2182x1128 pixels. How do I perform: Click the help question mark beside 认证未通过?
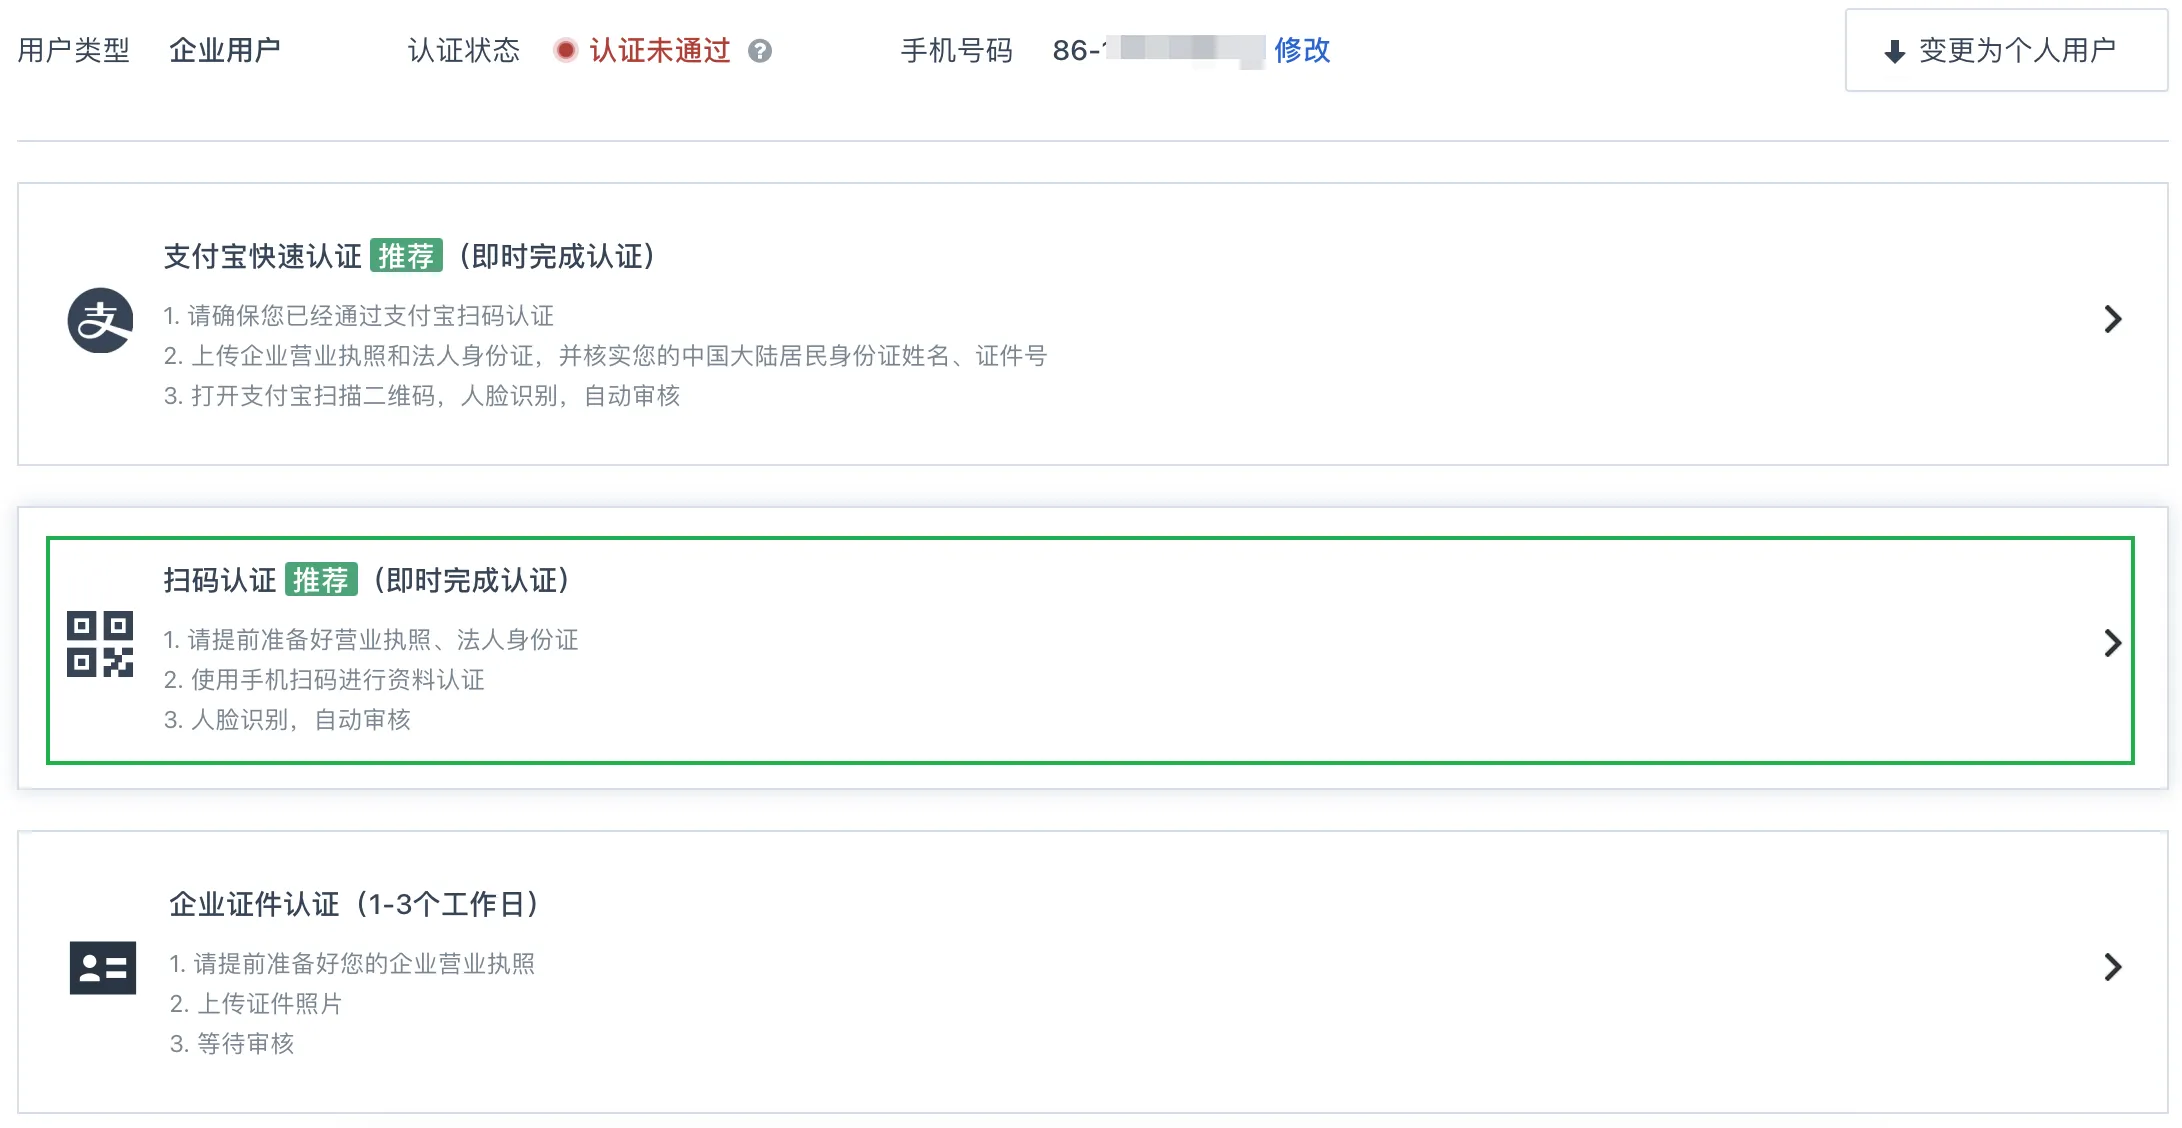coord(760,51)
